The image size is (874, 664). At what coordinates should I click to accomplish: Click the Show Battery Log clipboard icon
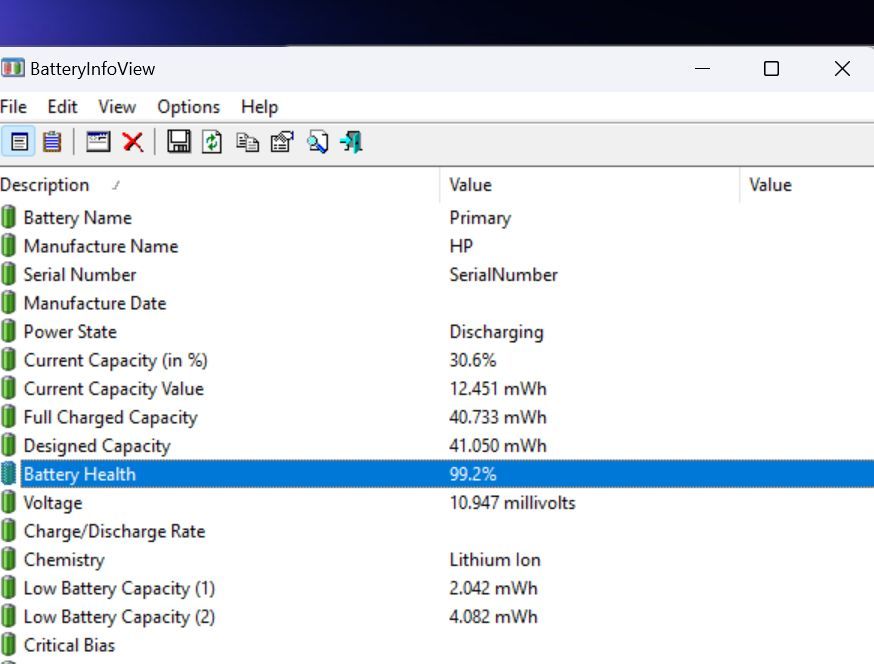(x=52, y=142)
